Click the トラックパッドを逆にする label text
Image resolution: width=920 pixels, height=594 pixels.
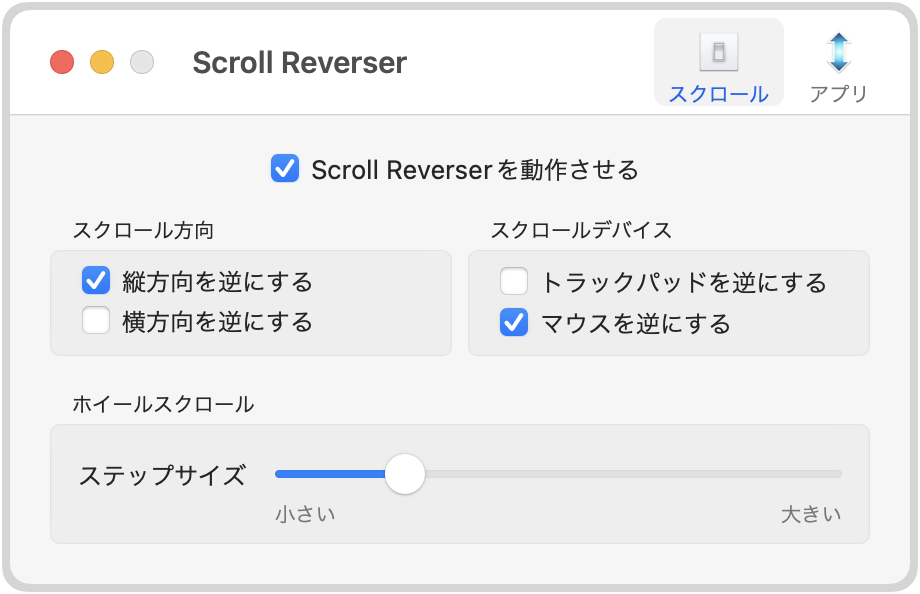coord(684,282)
